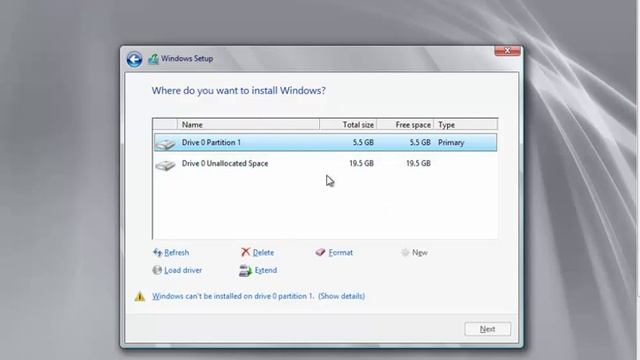Refresh the drive list
Image resolution: width=640 pixels, height=360 pixels.
pos(176,253)
